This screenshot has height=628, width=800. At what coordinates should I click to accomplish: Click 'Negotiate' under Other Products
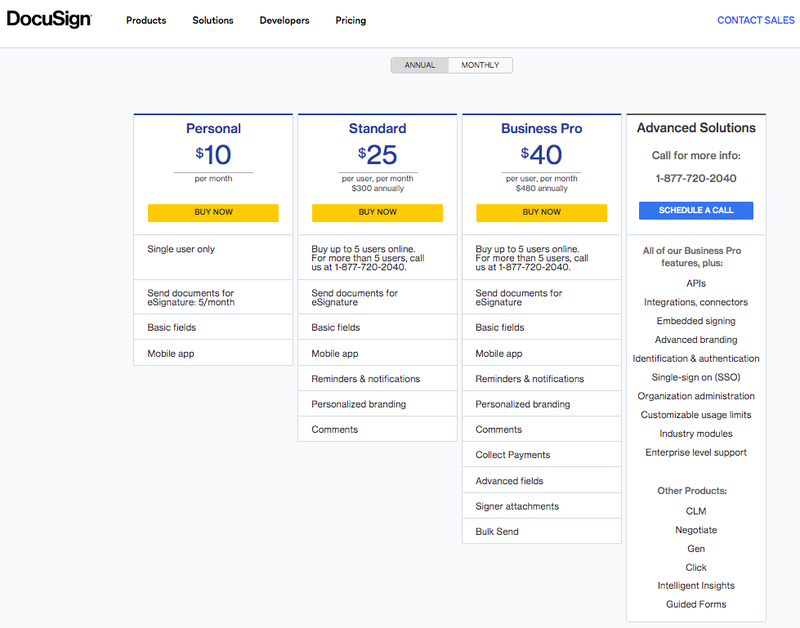696,530
